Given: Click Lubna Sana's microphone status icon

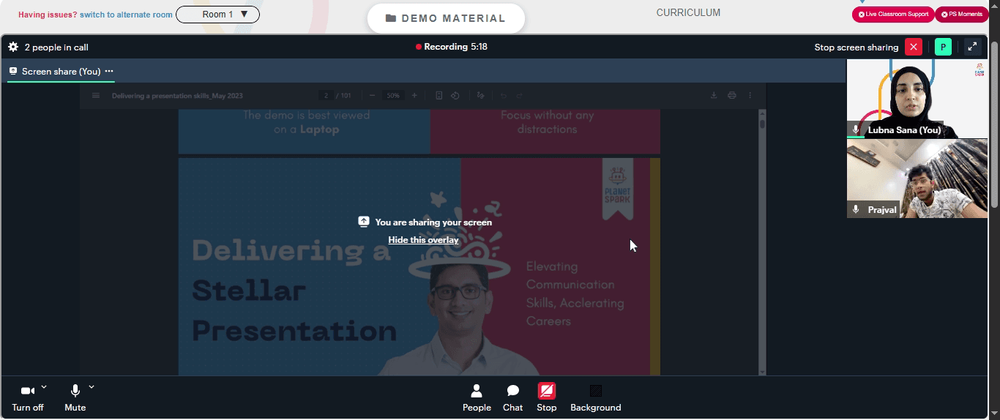Looking at the screenshot, I should pos(855,130).
